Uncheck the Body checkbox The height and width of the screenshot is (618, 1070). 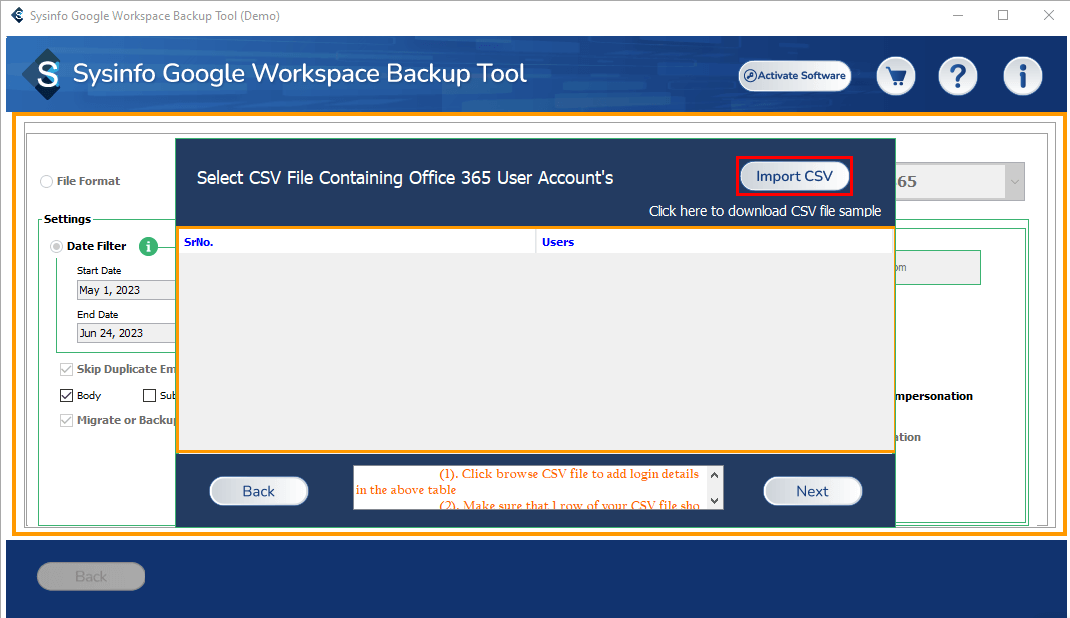(x=66, y=396)
